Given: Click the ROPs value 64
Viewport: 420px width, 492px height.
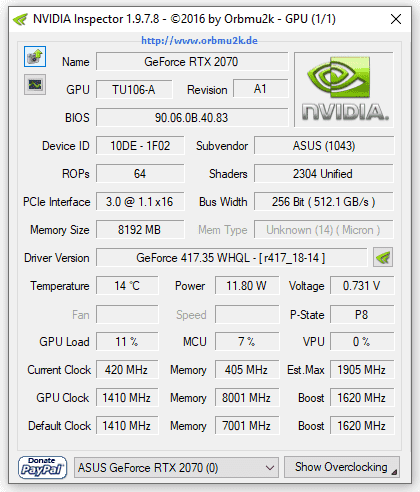Looking at the screenshot, I should 140,174.
